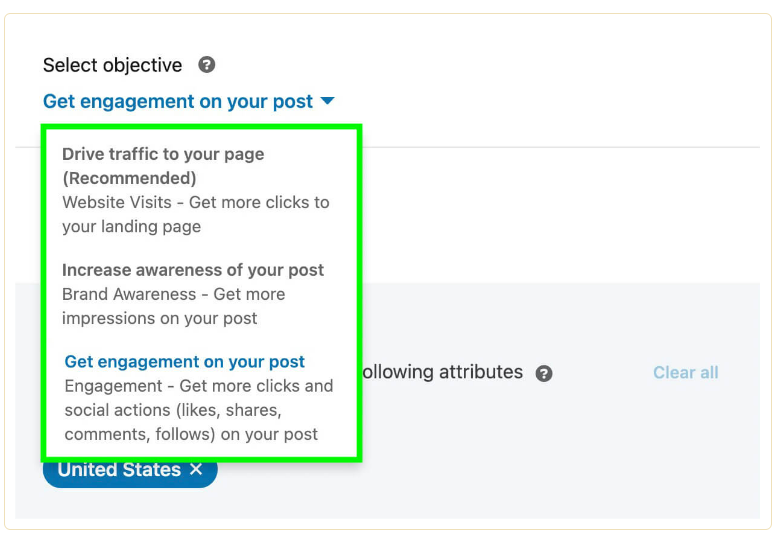778x534 pixels.
Task: Click 'comments, follows) on your post' line
Action: [x=191, y=434]
